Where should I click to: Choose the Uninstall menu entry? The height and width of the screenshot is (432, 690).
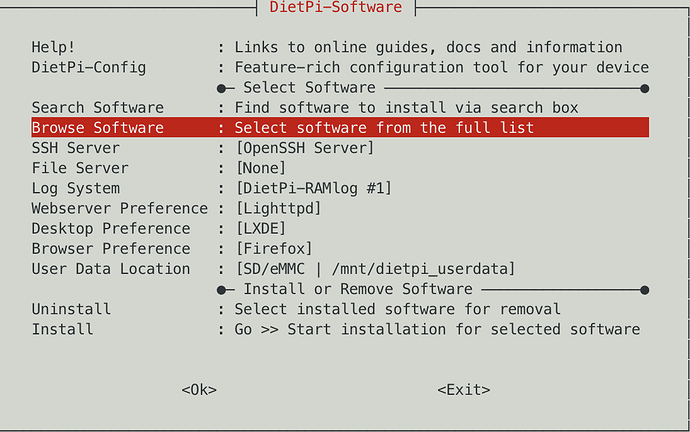point(71,309)
